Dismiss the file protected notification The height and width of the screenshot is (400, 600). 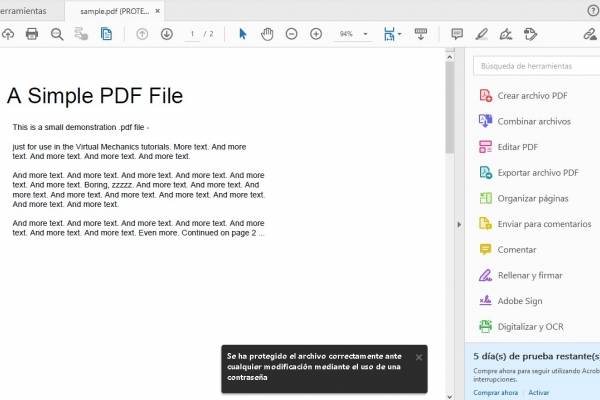tap(419, 357)
